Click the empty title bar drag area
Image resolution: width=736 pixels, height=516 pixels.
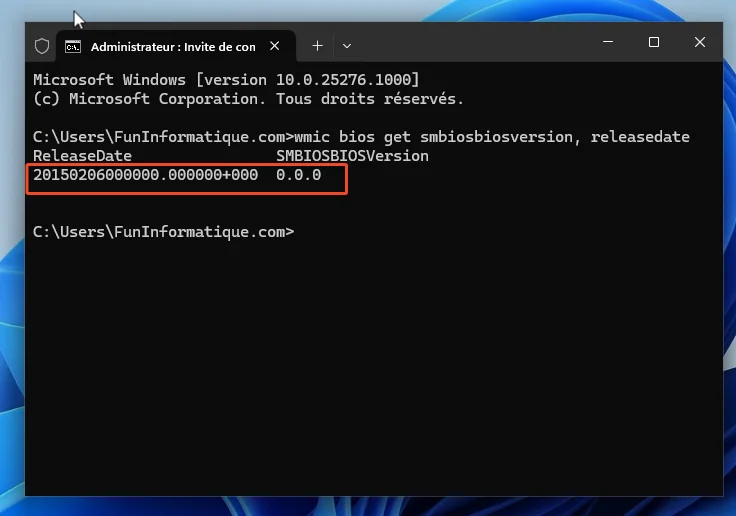click(x=470, y=43)
